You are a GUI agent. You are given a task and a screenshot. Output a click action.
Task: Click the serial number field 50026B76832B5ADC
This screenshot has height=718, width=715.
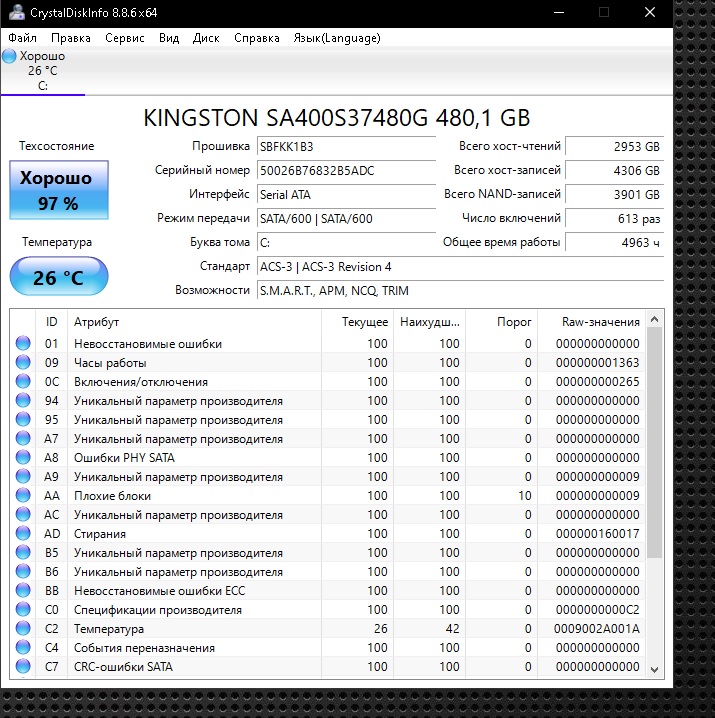(346, 171)
